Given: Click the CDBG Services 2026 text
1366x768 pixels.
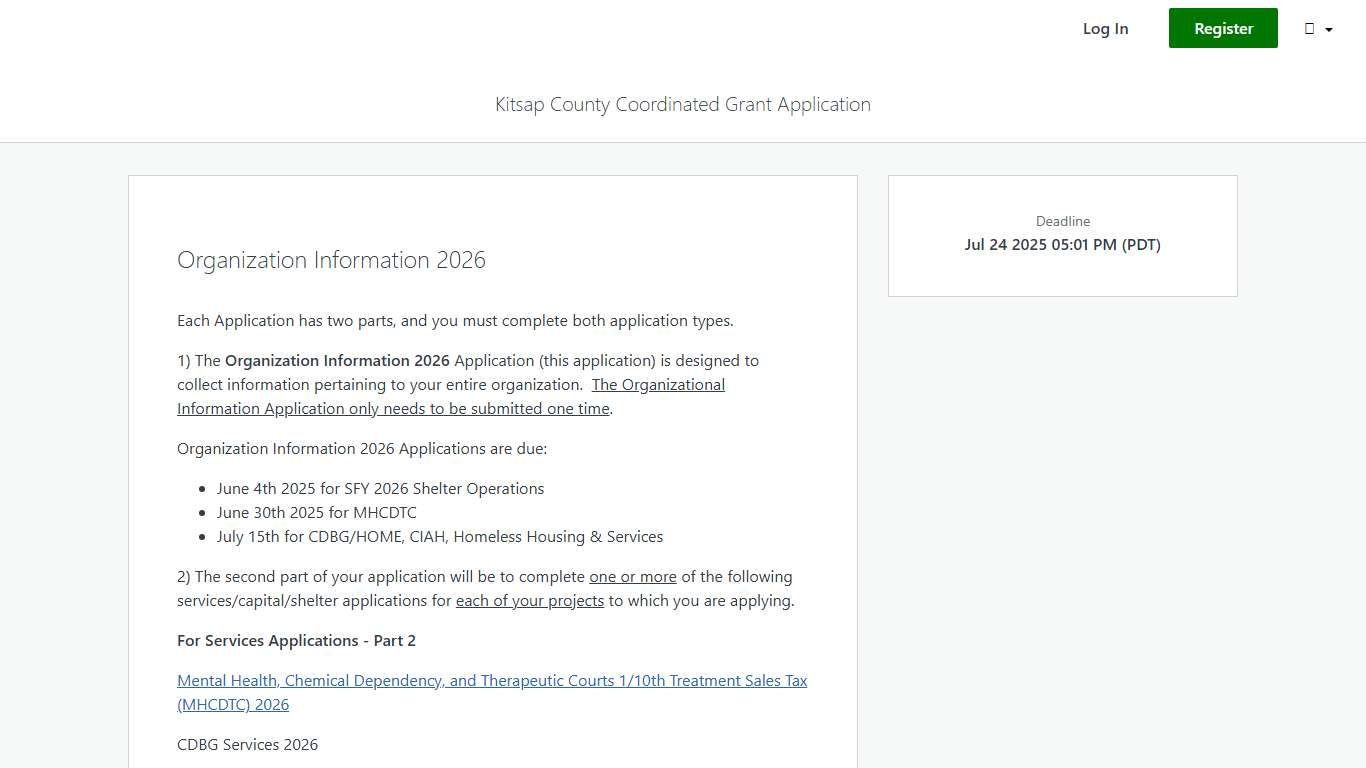Looking at the screenshot, I should (x=247, y=744).
